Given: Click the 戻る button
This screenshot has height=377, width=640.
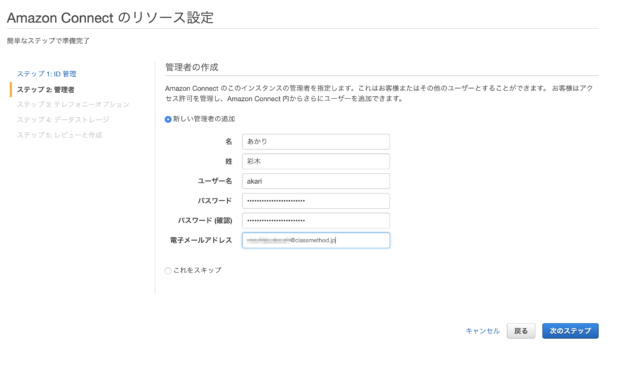Looking at the screenshot, I should [x=521, y=331].
